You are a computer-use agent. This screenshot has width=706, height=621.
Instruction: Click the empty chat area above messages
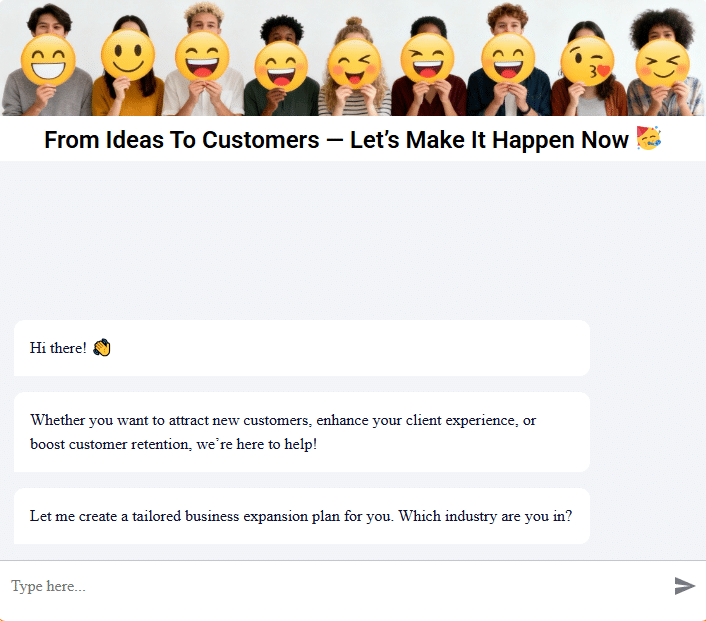353,240
